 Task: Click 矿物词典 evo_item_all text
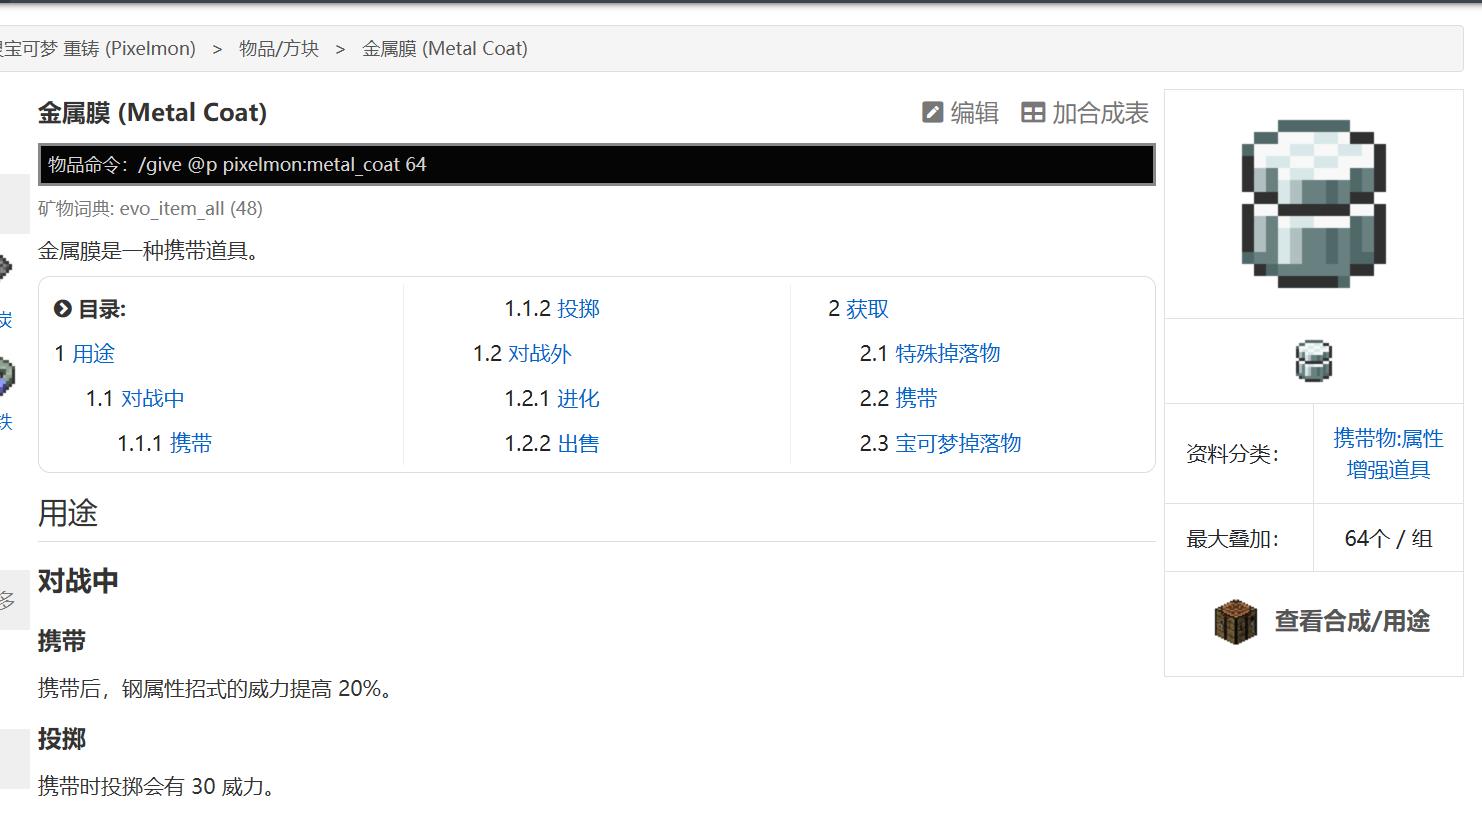click(150, 209)
